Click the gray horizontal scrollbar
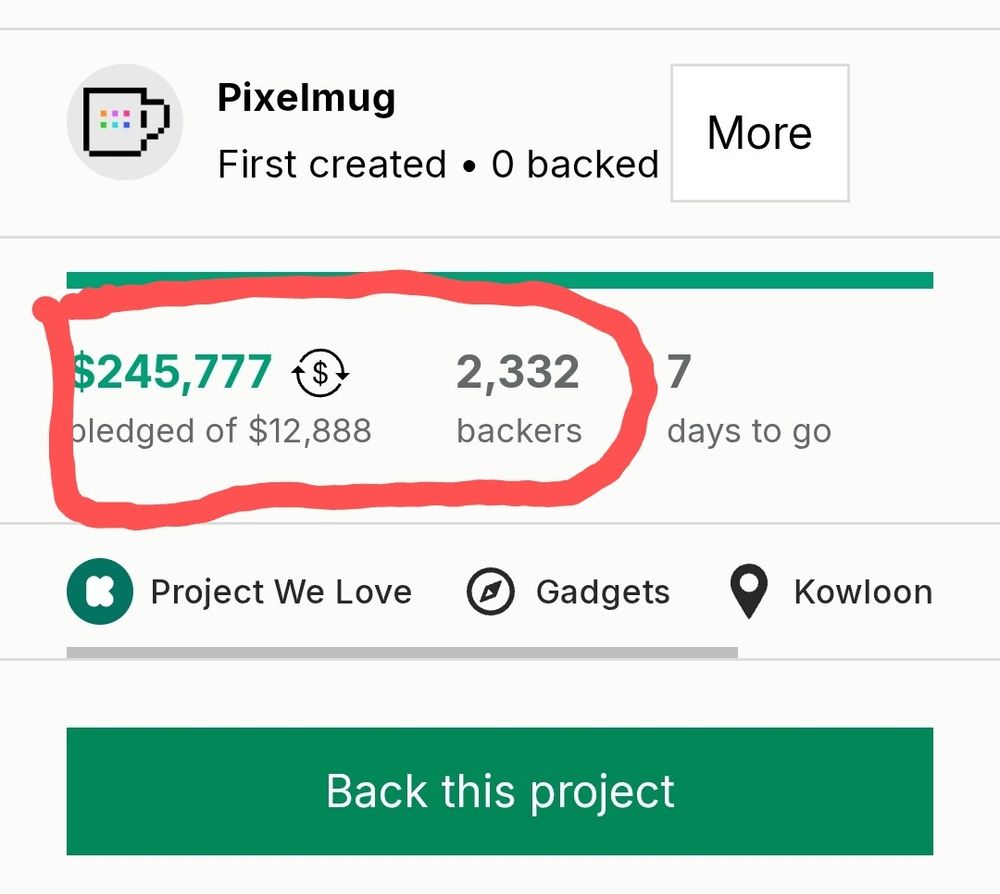This screenshot has height=894, width=1000. (x=402, y=652)
